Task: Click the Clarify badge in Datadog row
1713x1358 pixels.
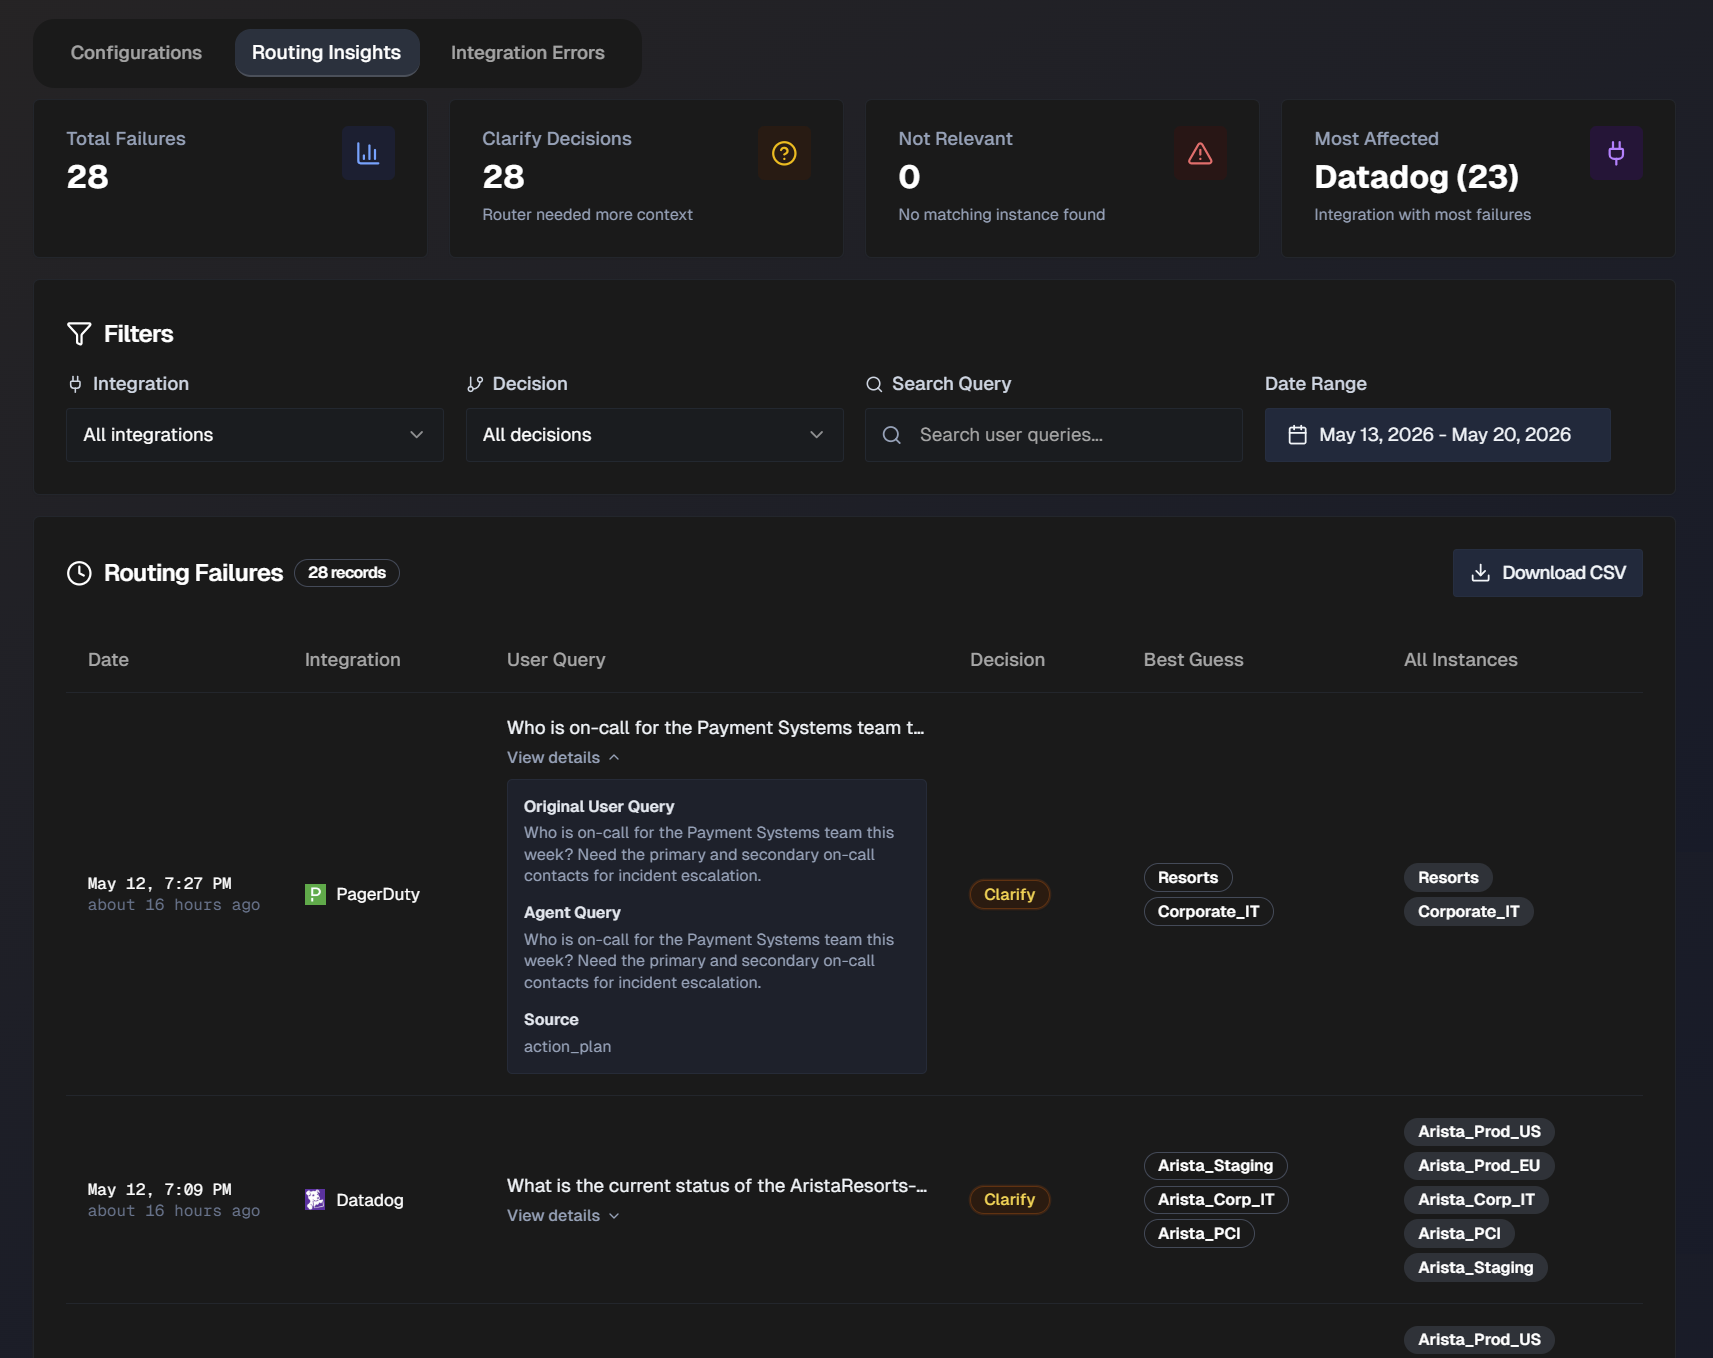Action: pos(1010,1199)
